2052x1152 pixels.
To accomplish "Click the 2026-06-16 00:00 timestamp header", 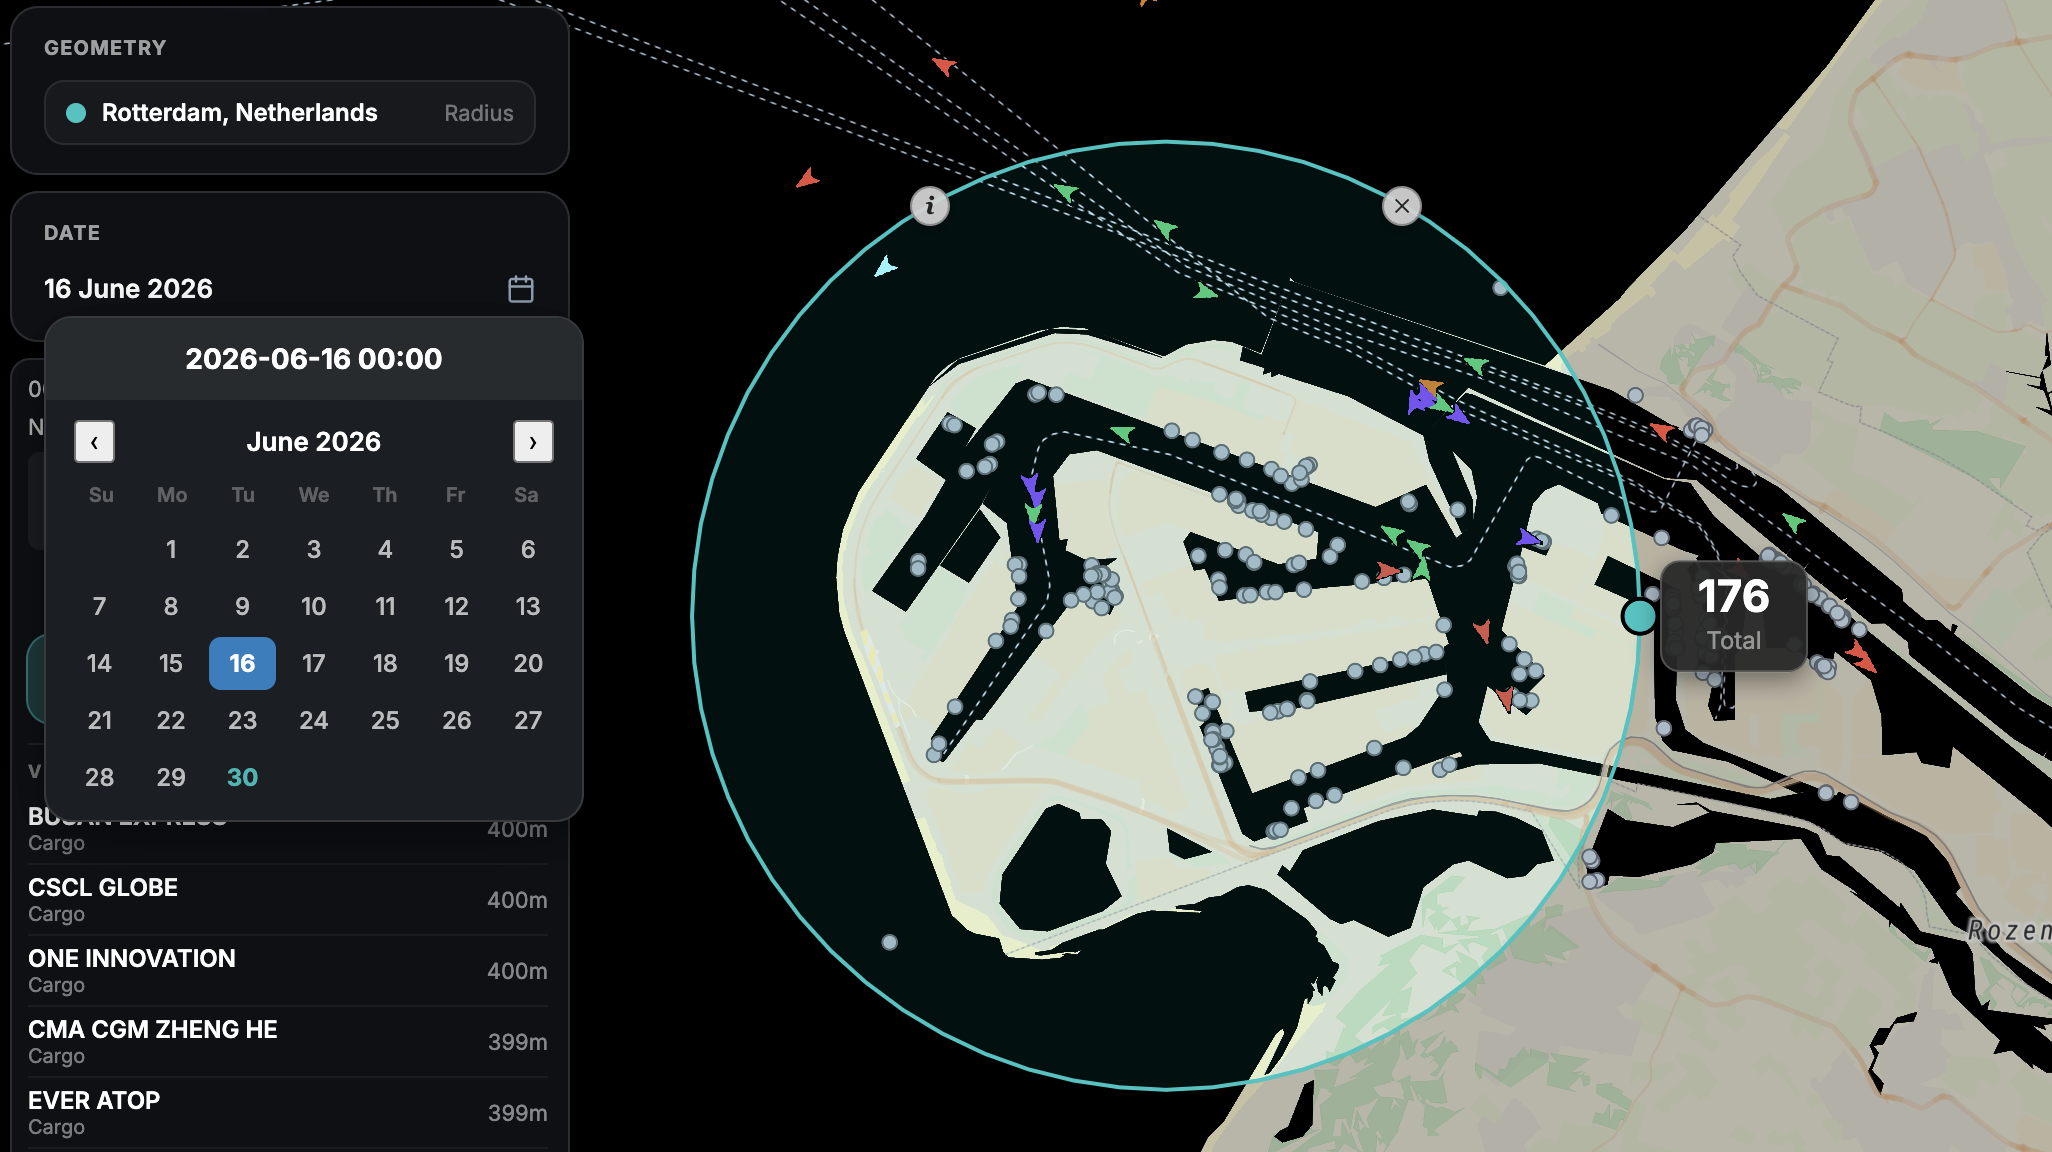I will point(314,359).
